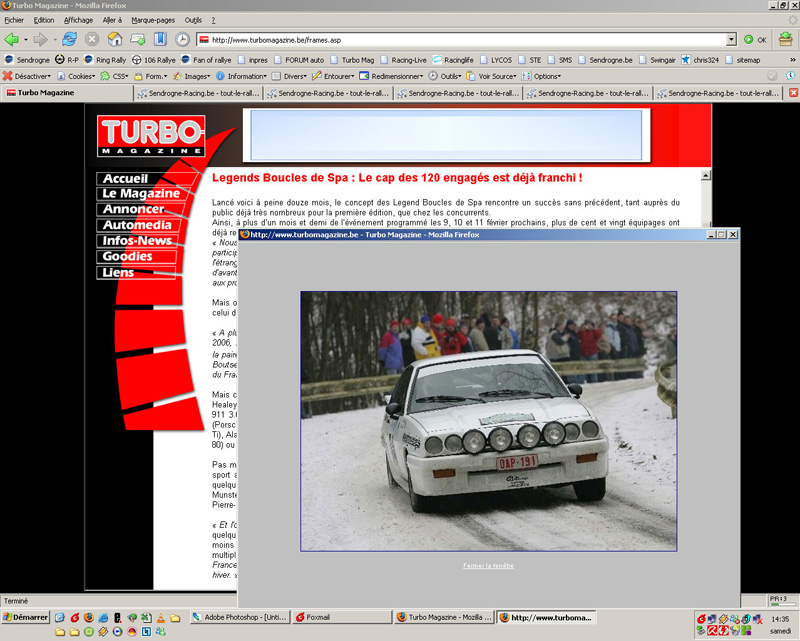The width and height of the screenshot is (800, 641).
Task: Open Annoncer in the sidebar
Action: [140, 209]
